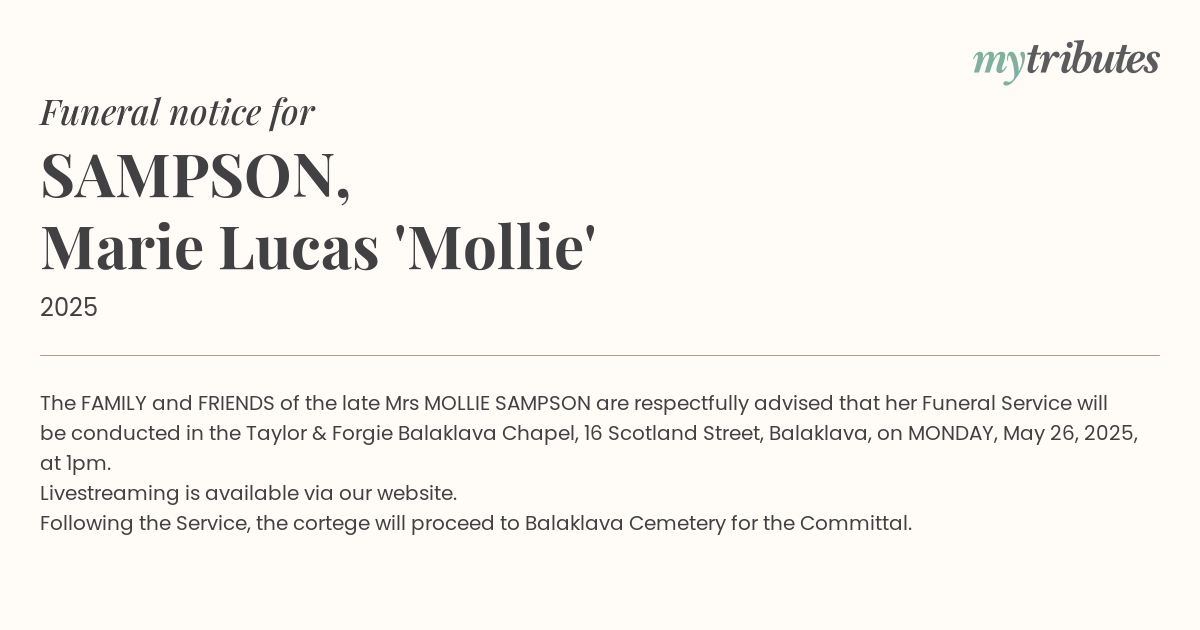
Task: Click the horizontal divider line
Action: [x=600, y=355]
